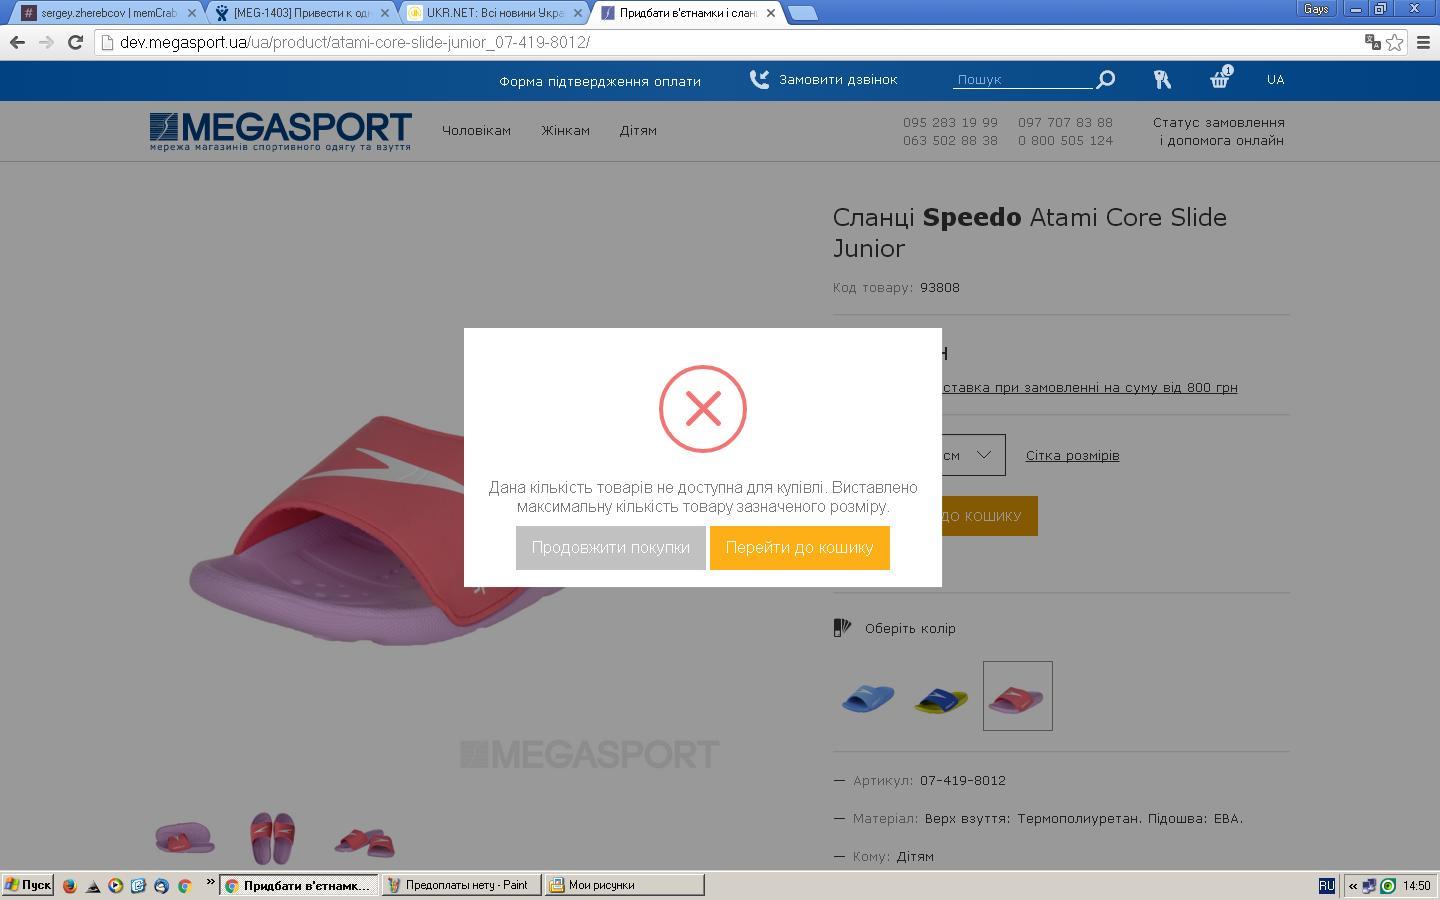Select the blue slide color swatch
Image resolution: width=1440 pixels, height=900 pixels.
pyautogui.click(x=868, y=697)
